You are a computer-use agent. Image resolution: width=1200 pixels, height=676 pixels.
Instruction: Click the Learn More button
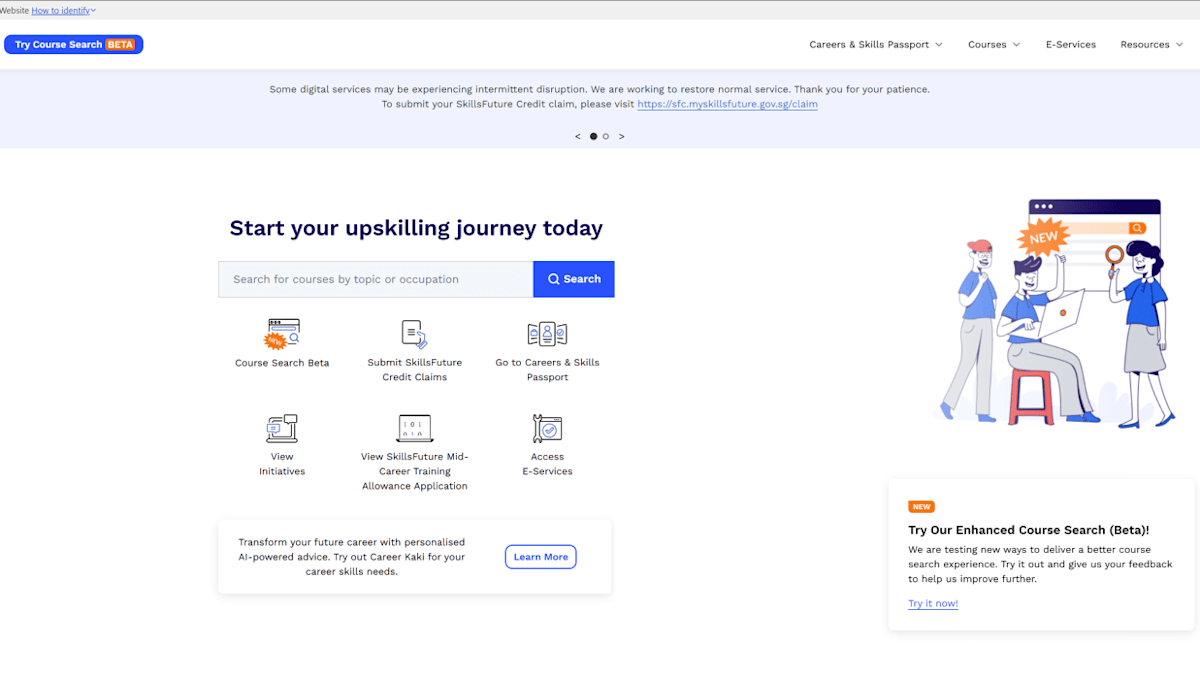pos(540,557)
